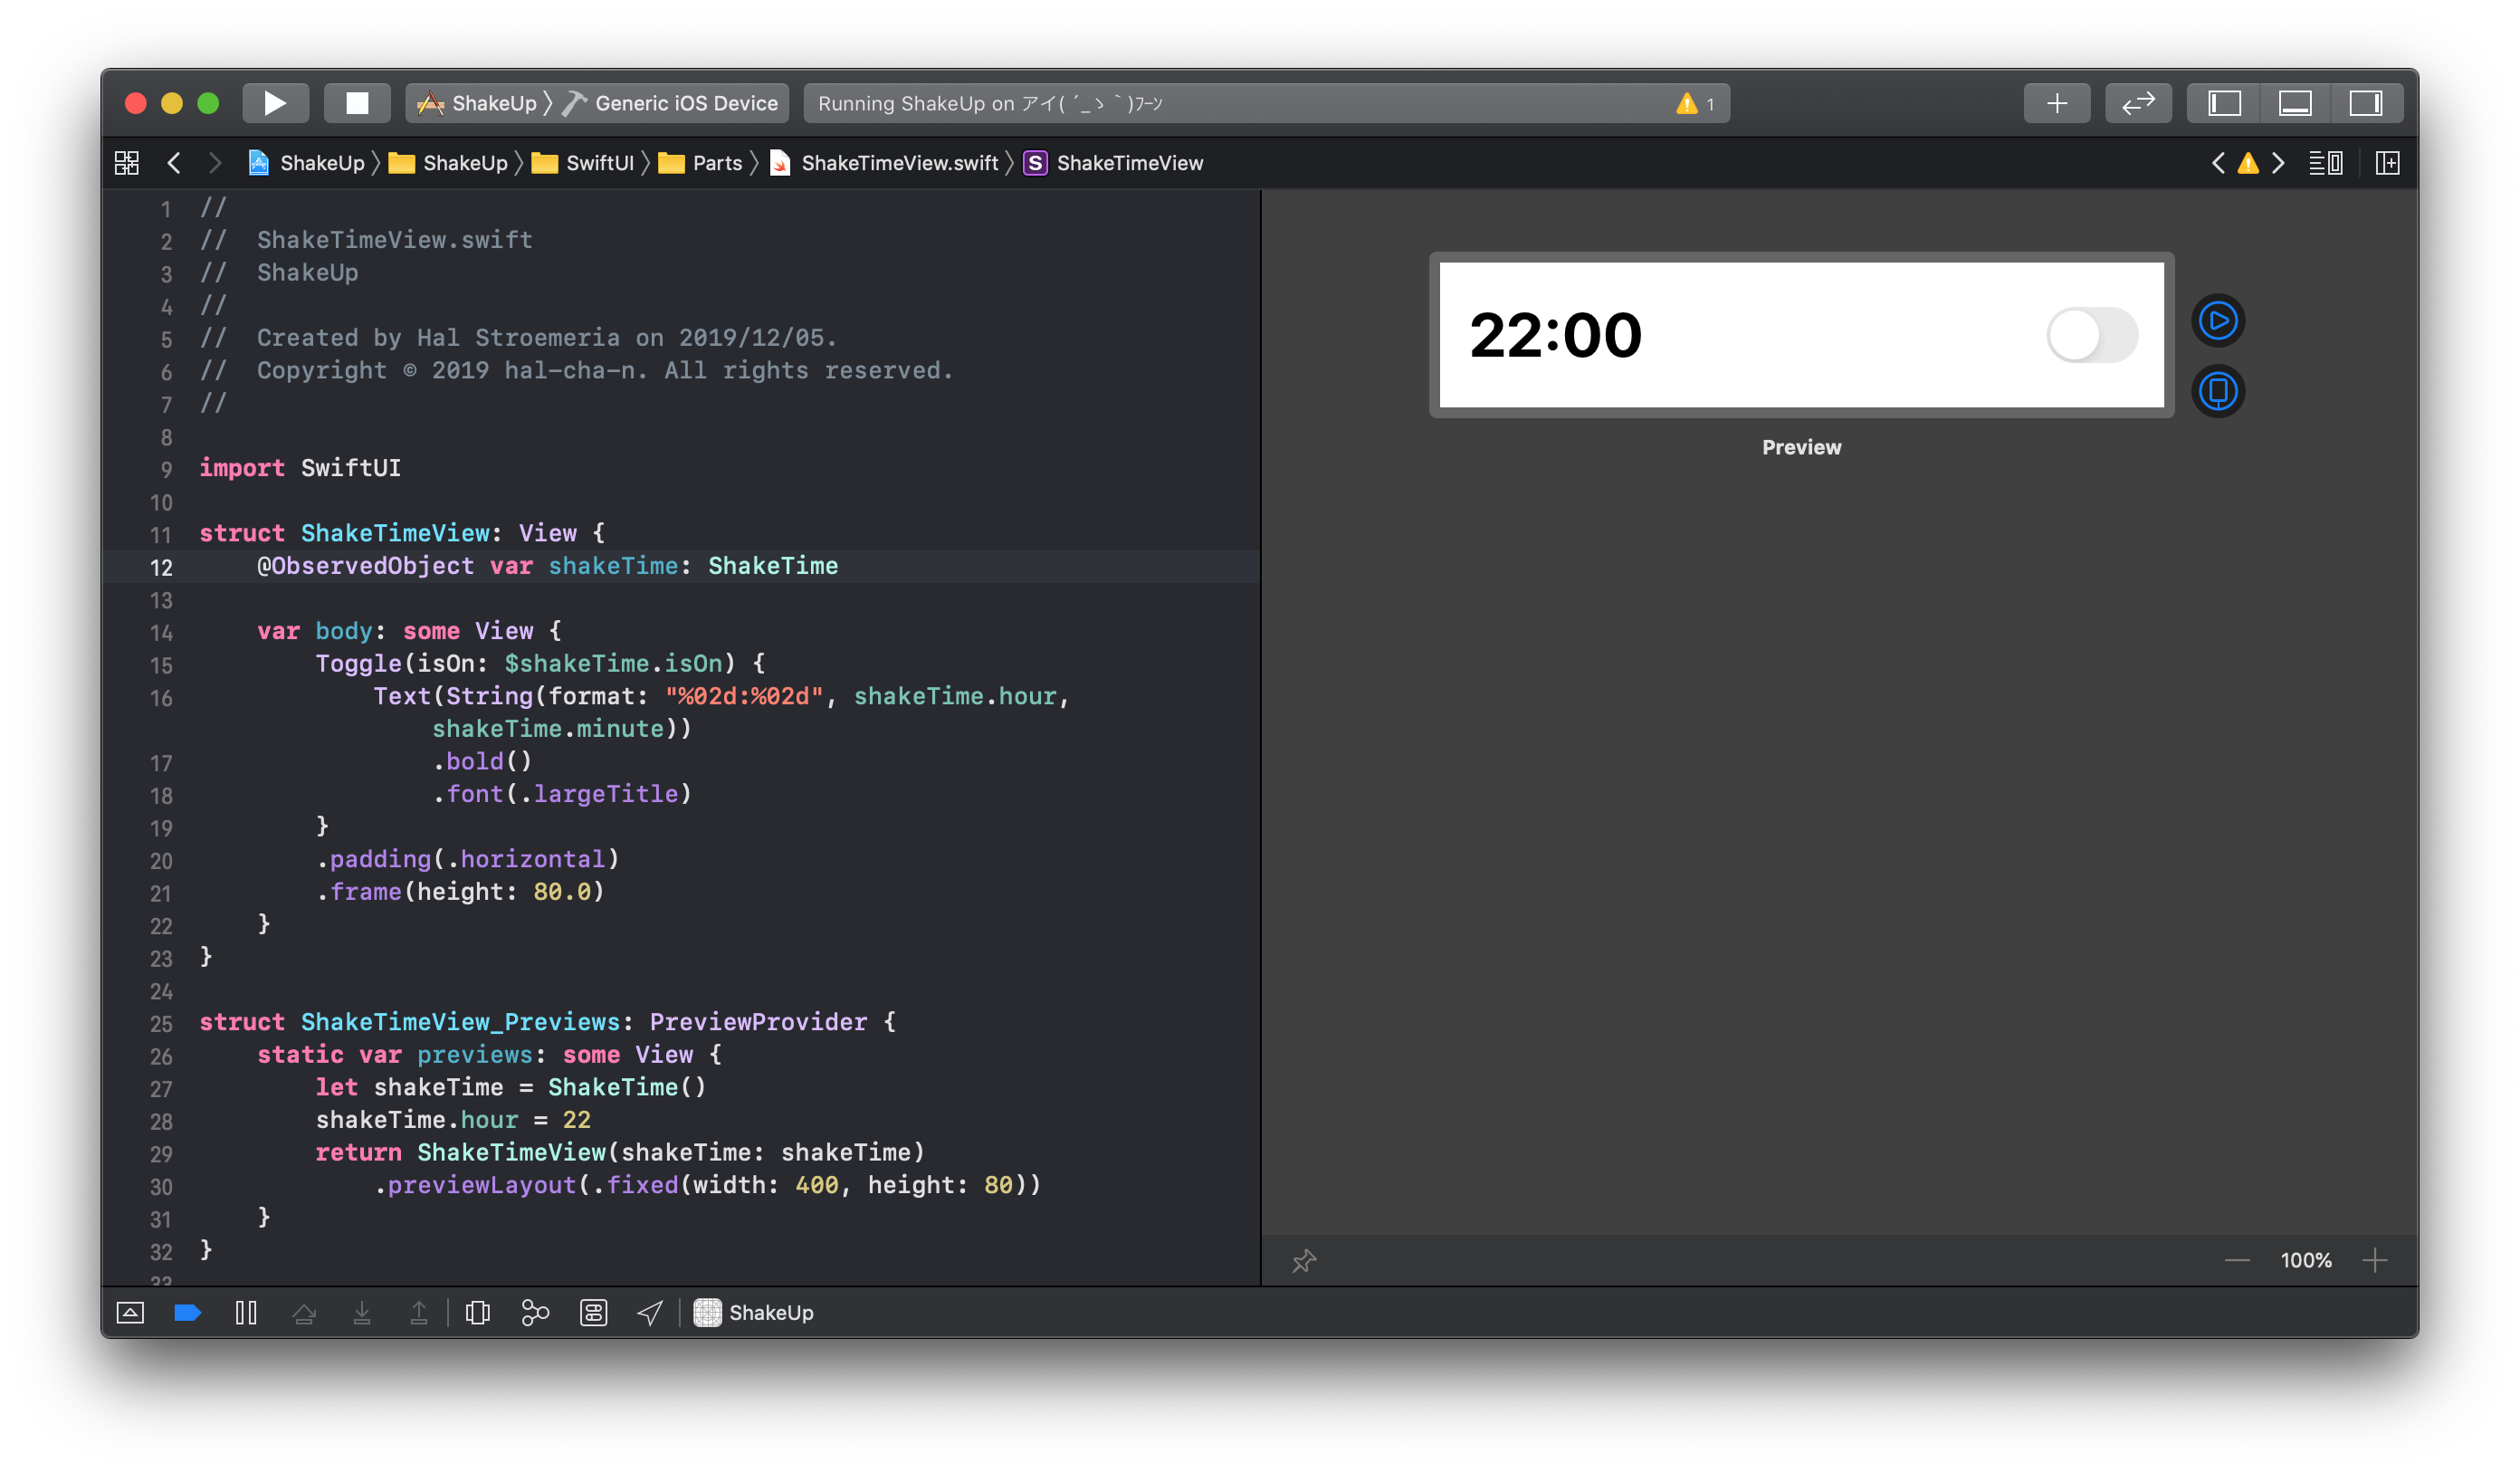This screenshot has height=1472, width=2520.
Task: Click the Run (play) button
Action: coord(275,103)
